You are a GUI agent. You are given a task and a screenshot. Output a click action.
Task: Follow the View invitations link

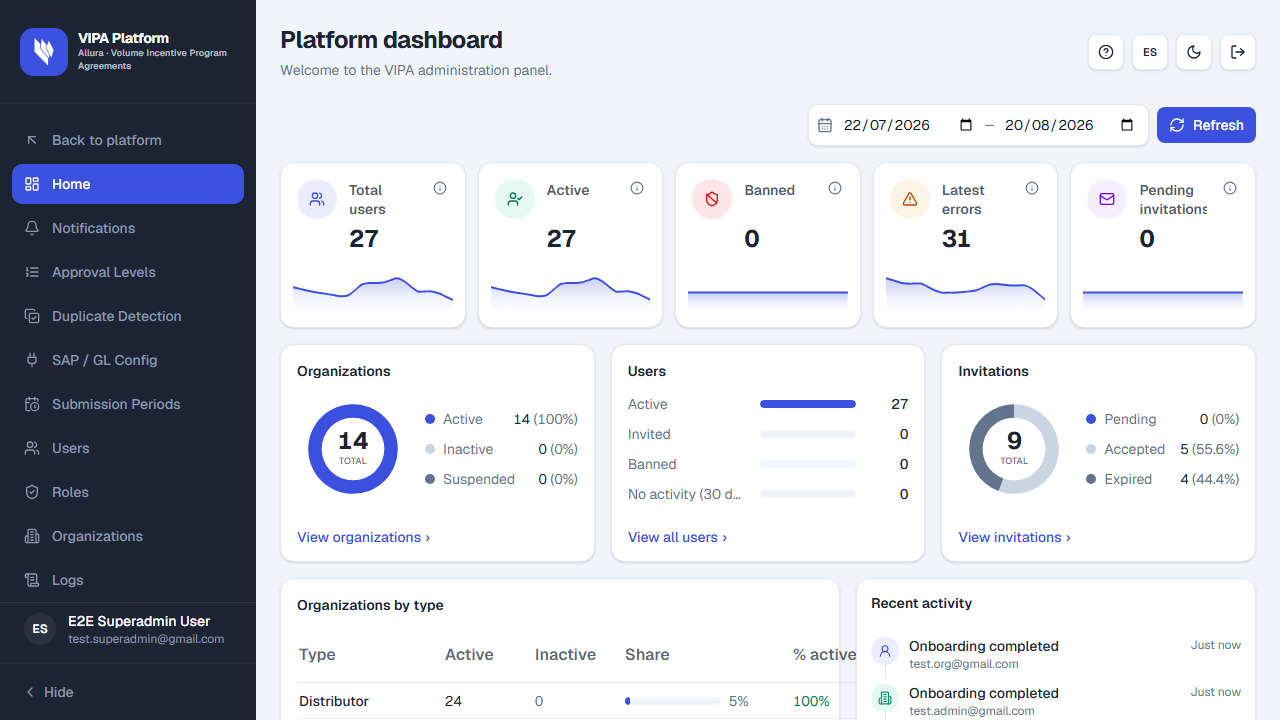click(1014, 537)
